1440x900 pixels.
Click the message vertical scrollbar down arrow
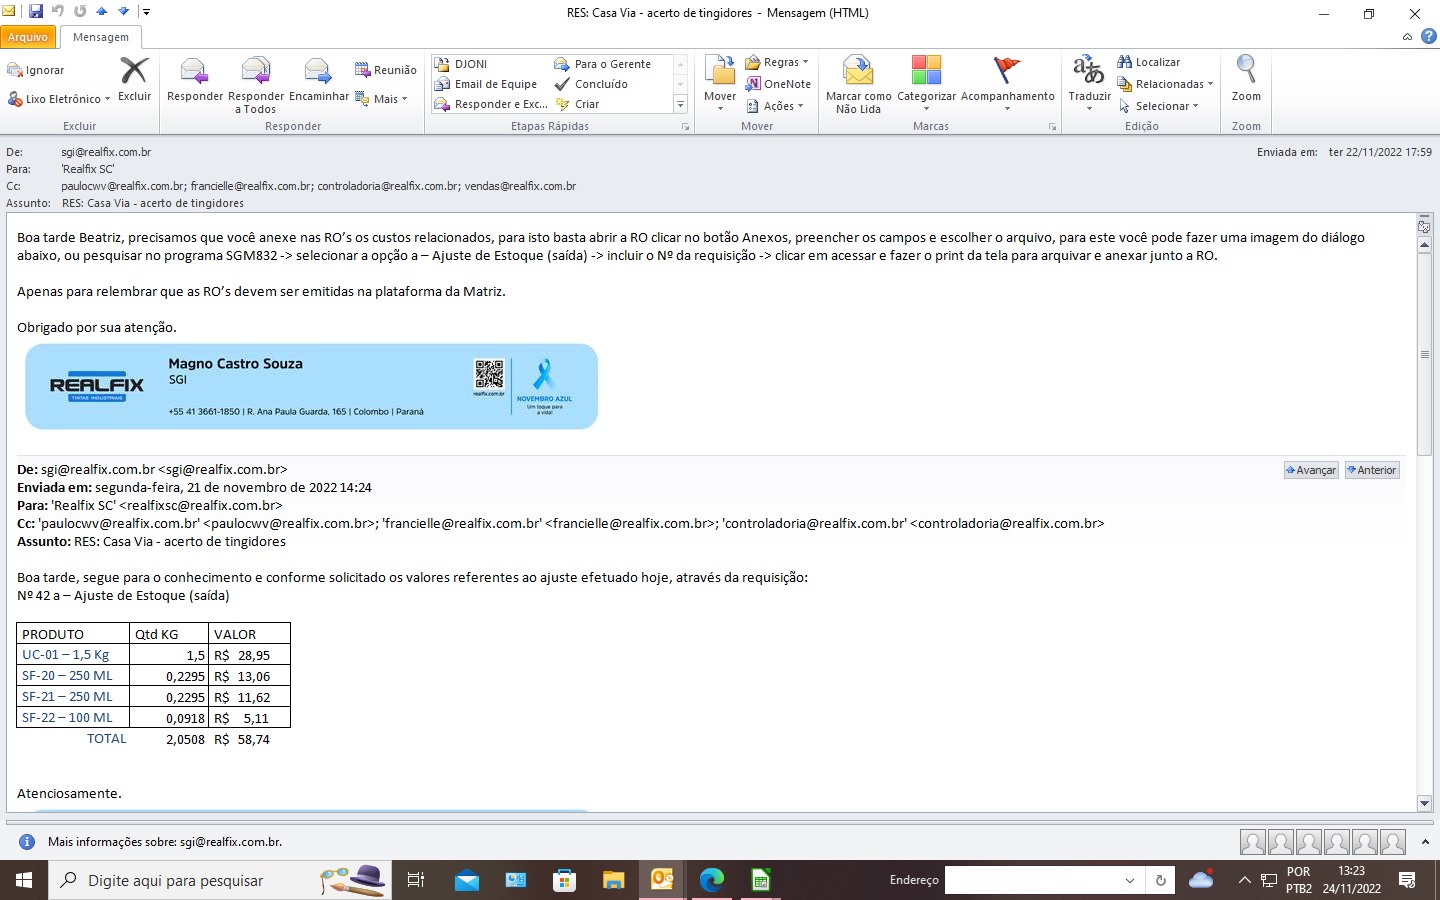[x=1424, y=803]
